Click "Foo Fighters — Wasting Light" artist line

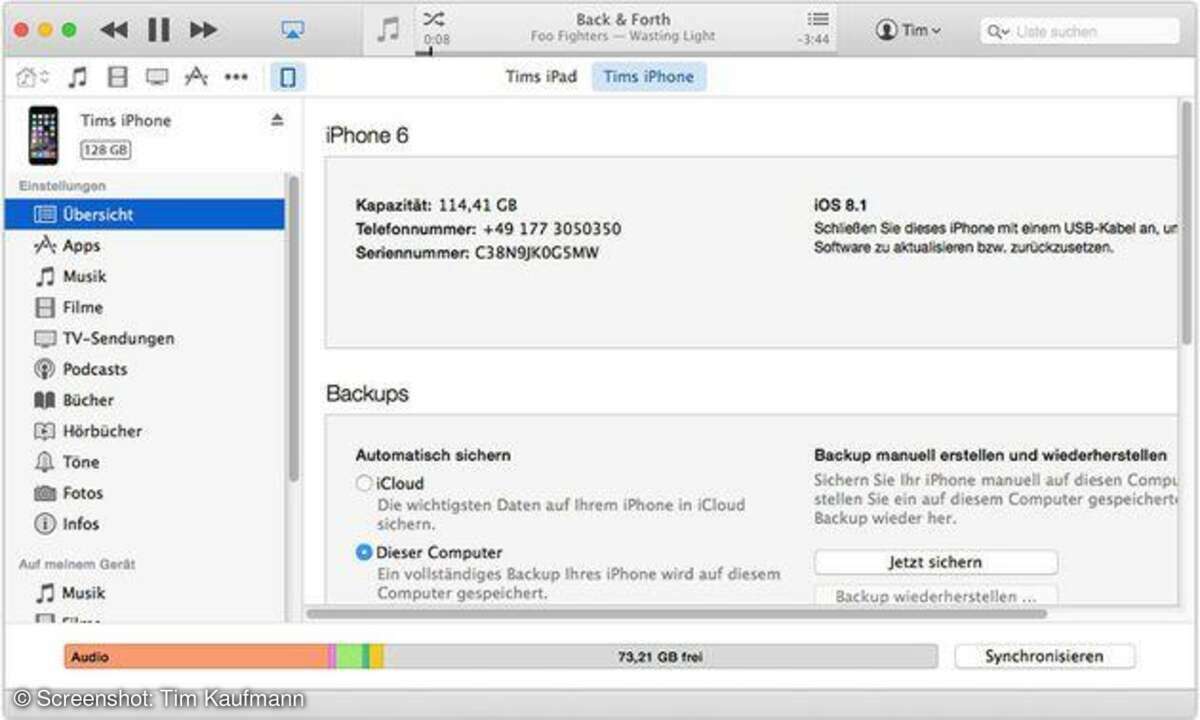point(623,36)
